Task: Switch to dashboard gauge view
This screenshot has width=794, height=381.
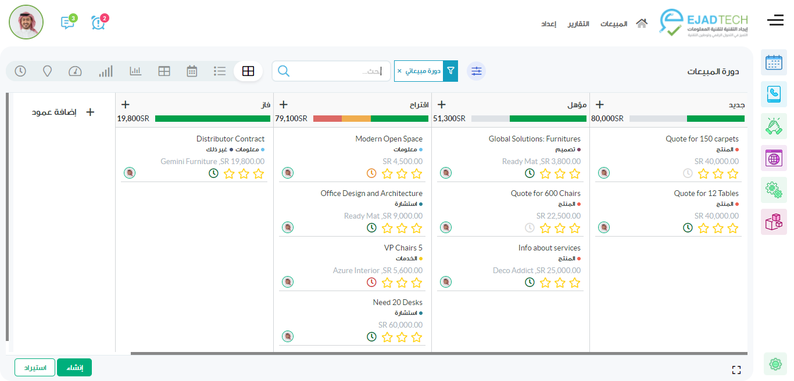Action: click(75, 71)
